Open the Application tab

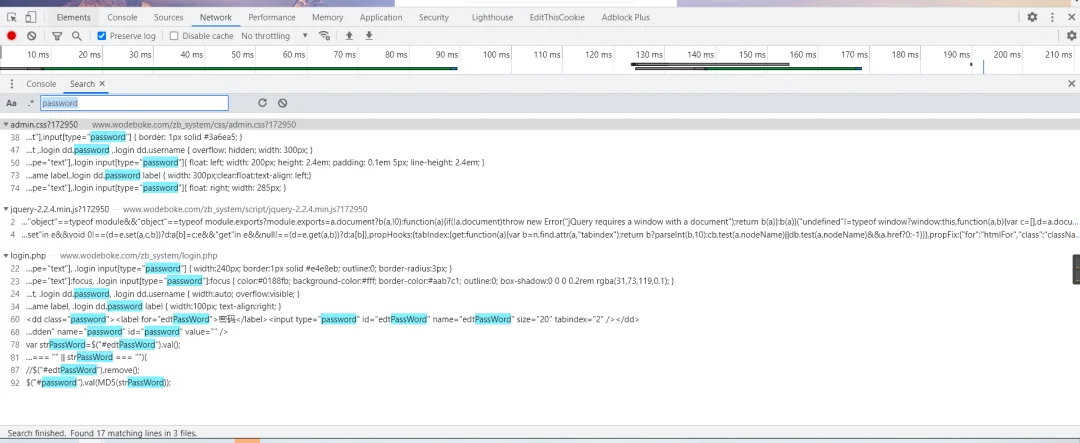click(x=381, y=17)
